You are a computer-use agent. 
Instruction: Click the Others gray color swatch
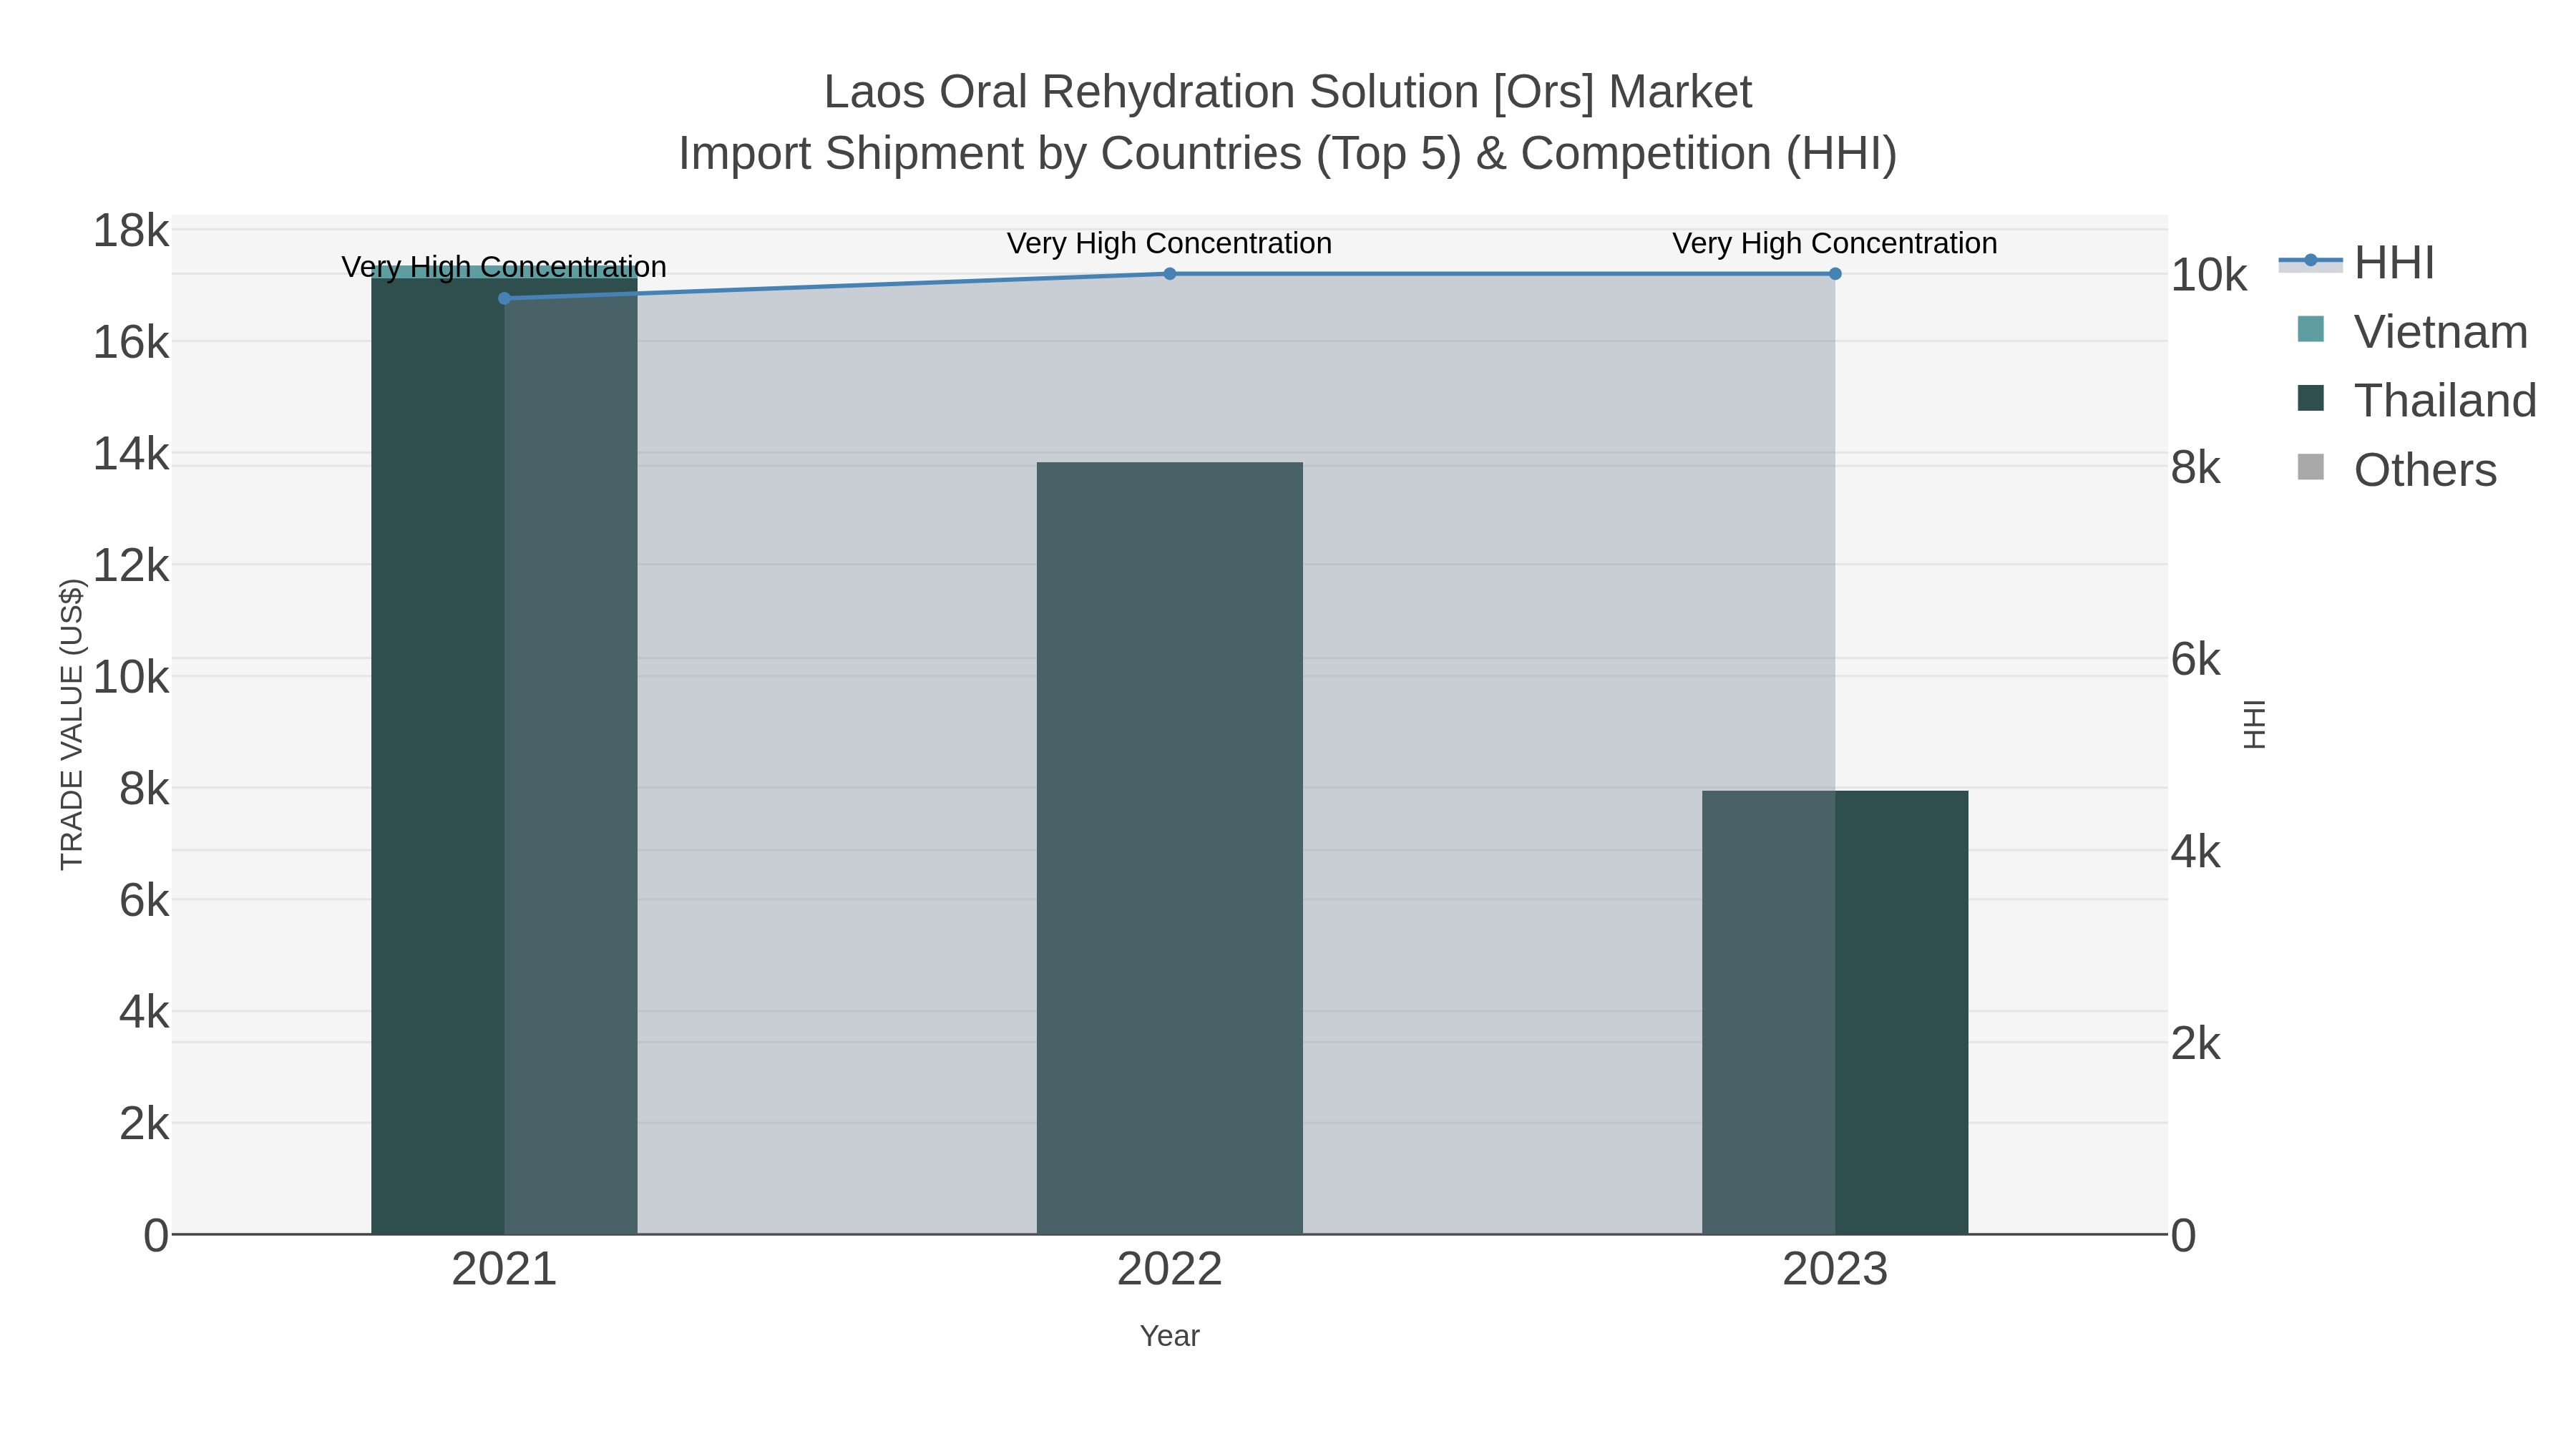(x=2311, y=467)
